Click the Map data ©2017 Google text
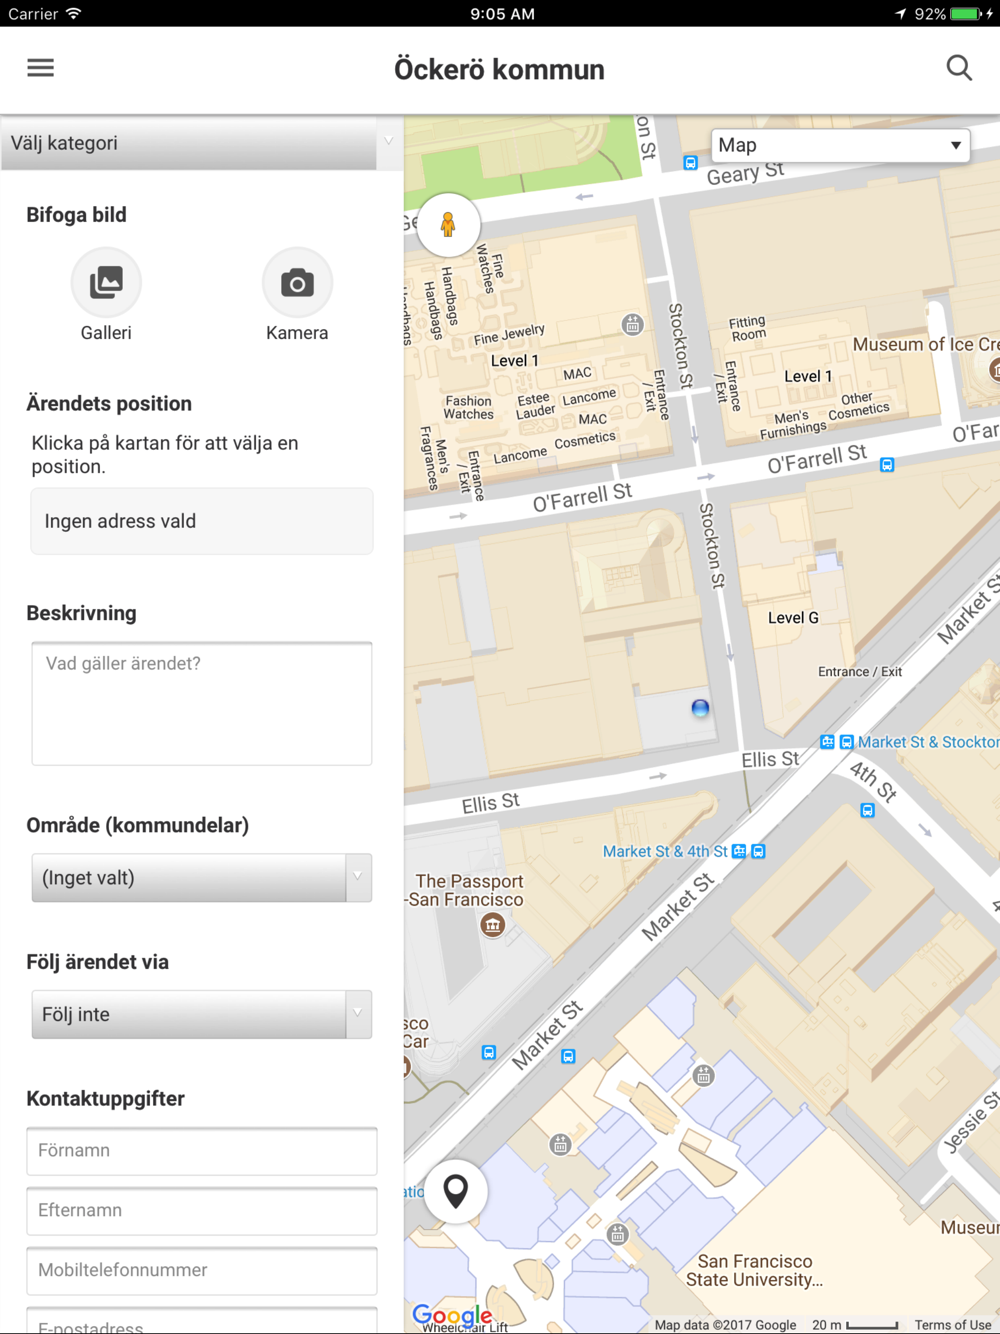 coord(725,1325)
